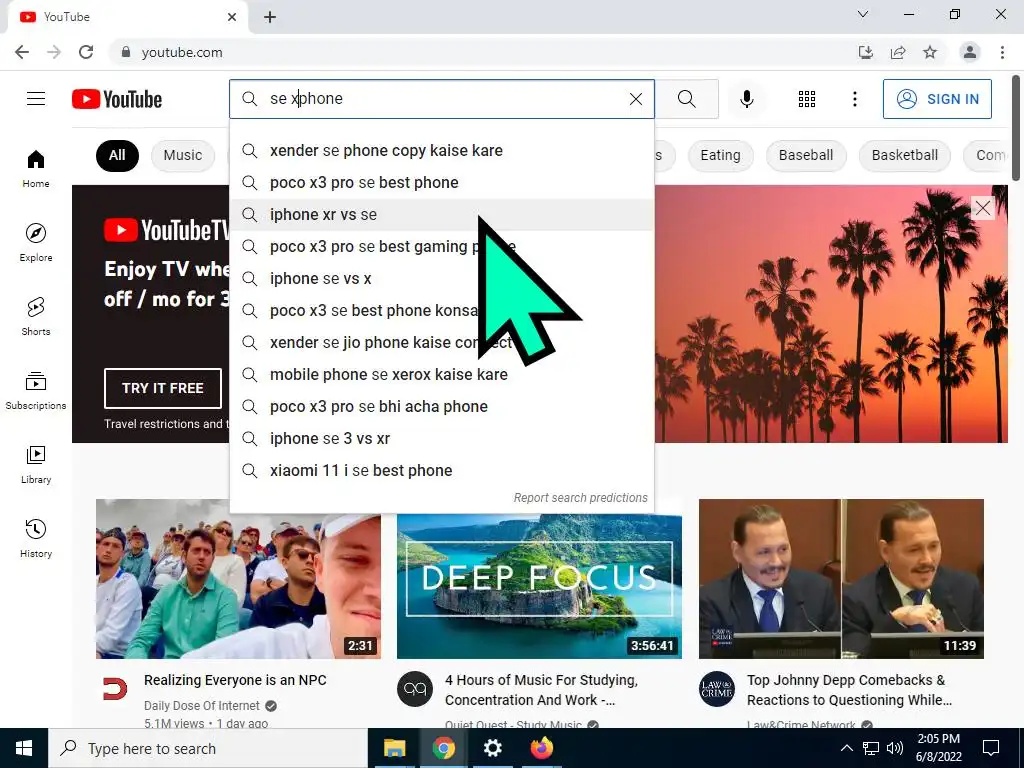Click title 'Realizing Everyone is an NPC'
This screenshot has width=1024, height=768.
tap(235, 680)
